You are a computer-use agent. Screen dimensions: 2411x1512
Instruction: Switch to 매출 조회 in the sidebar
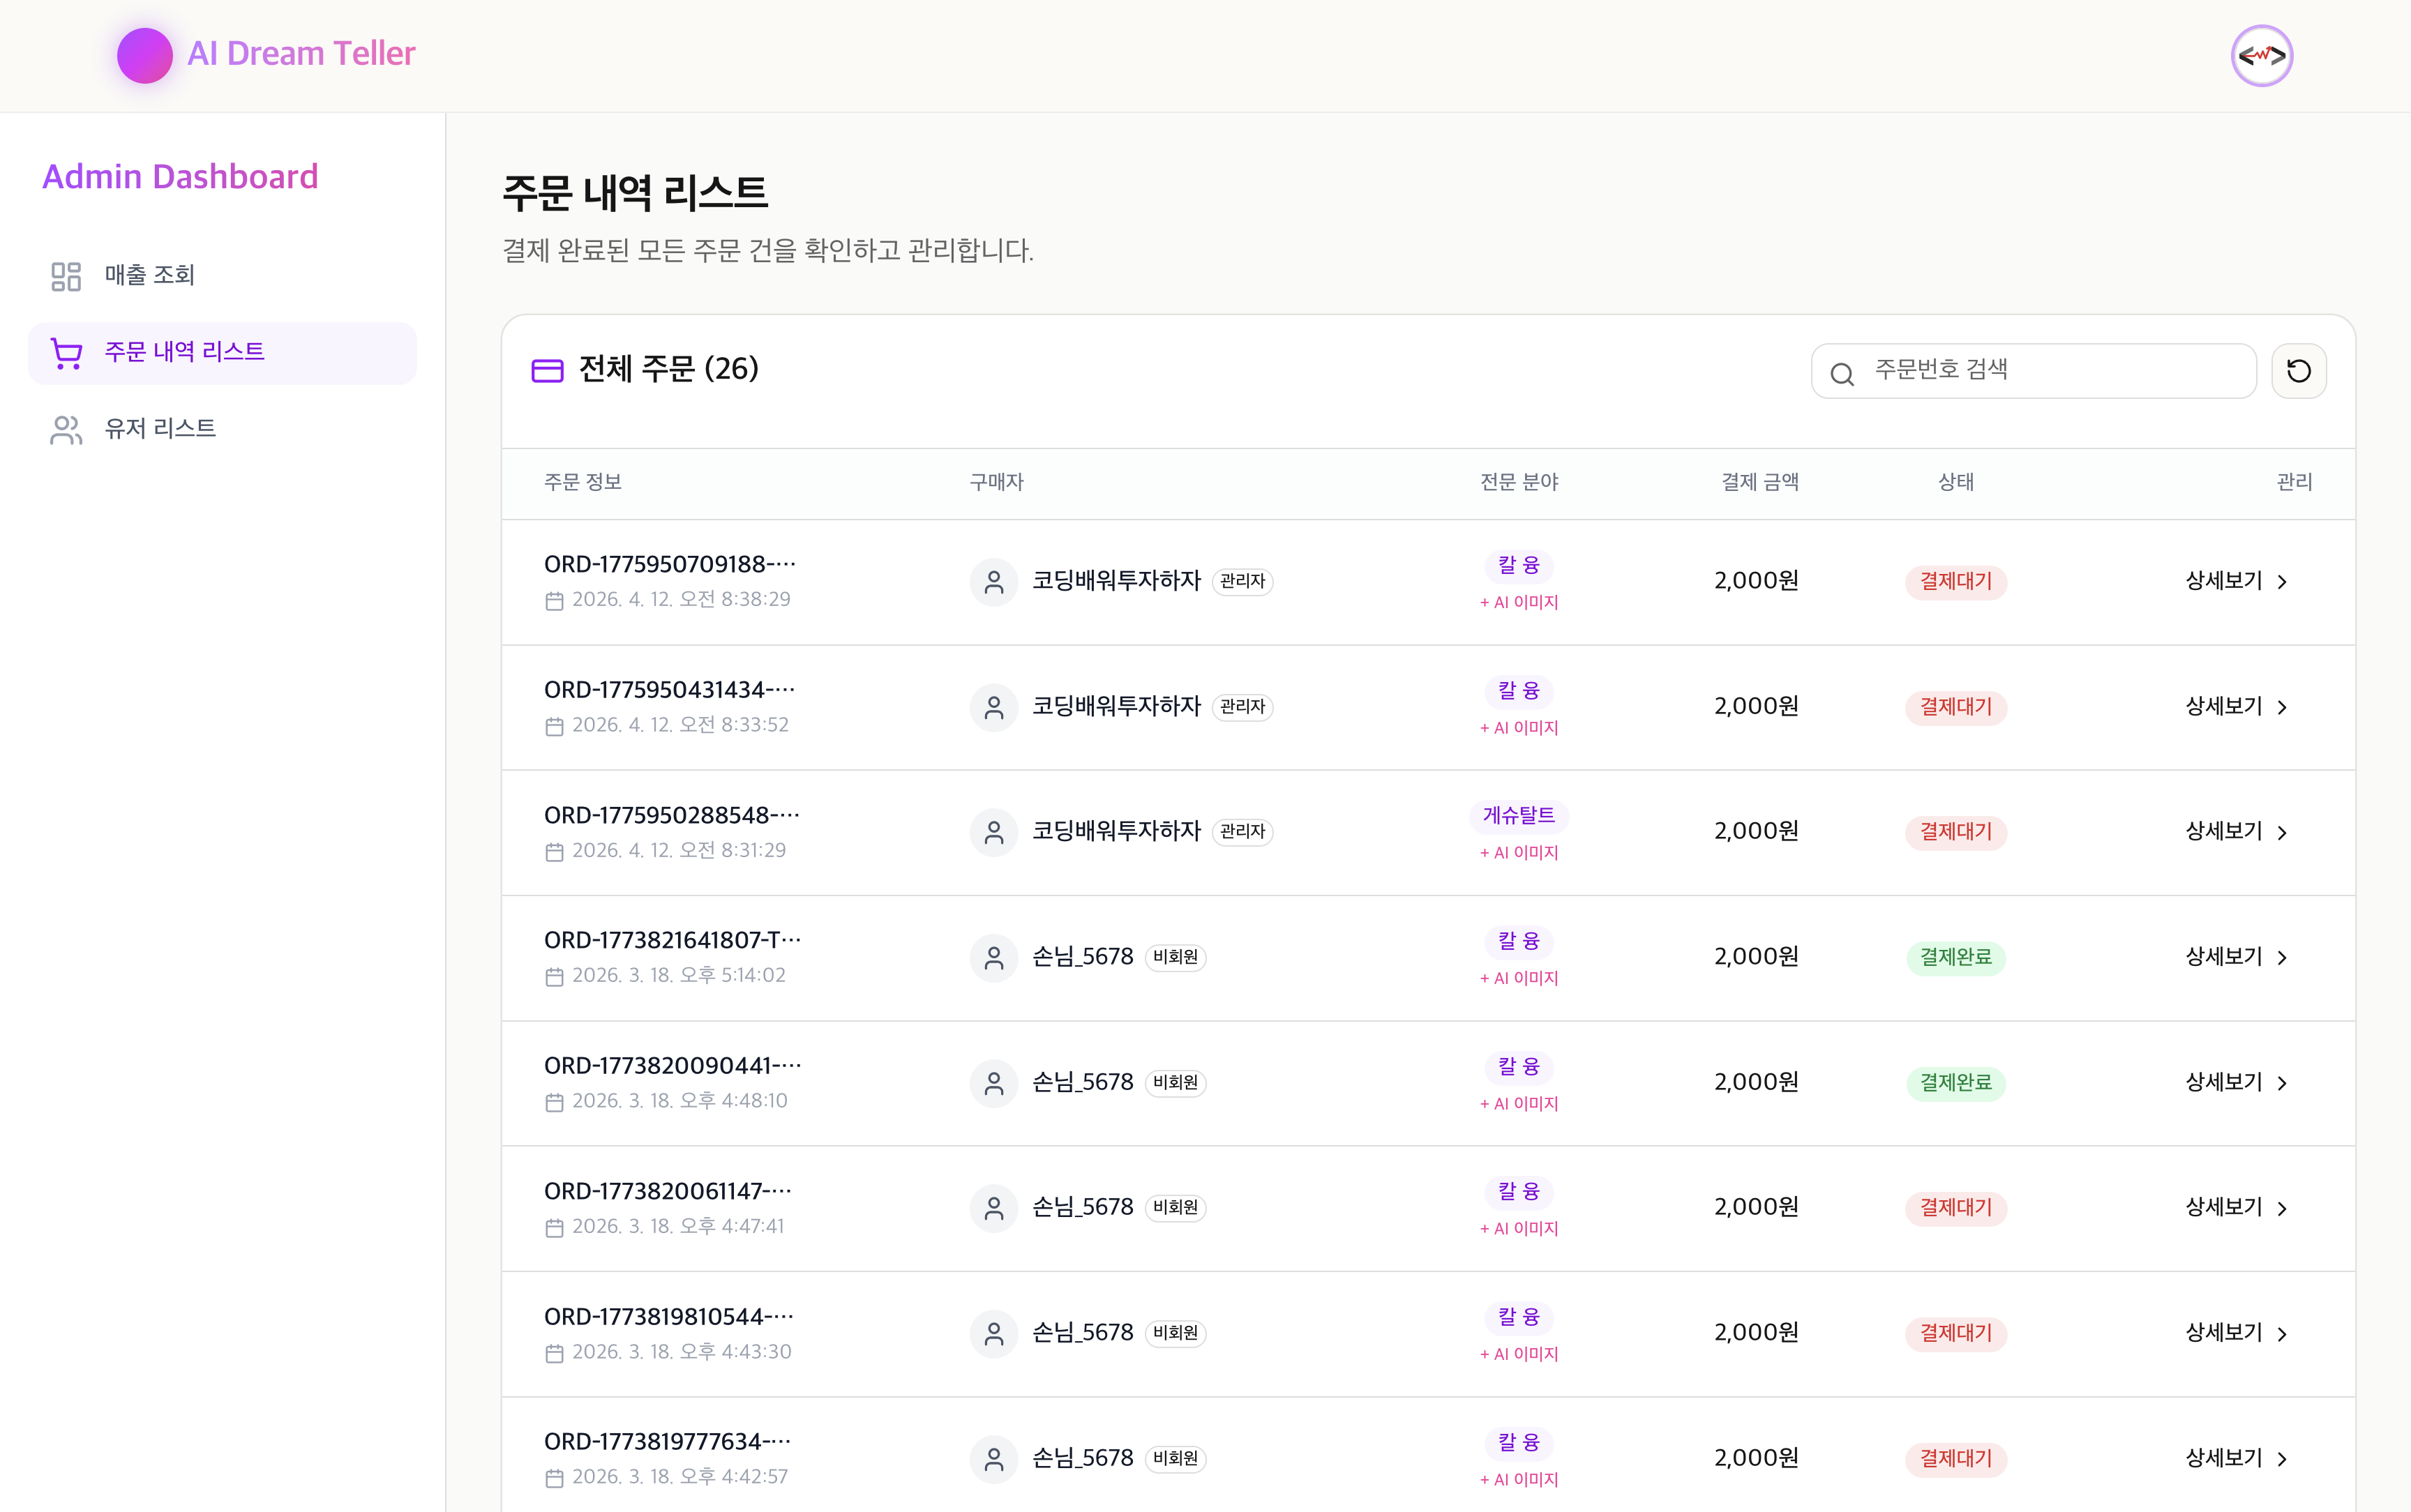point(148,275)
